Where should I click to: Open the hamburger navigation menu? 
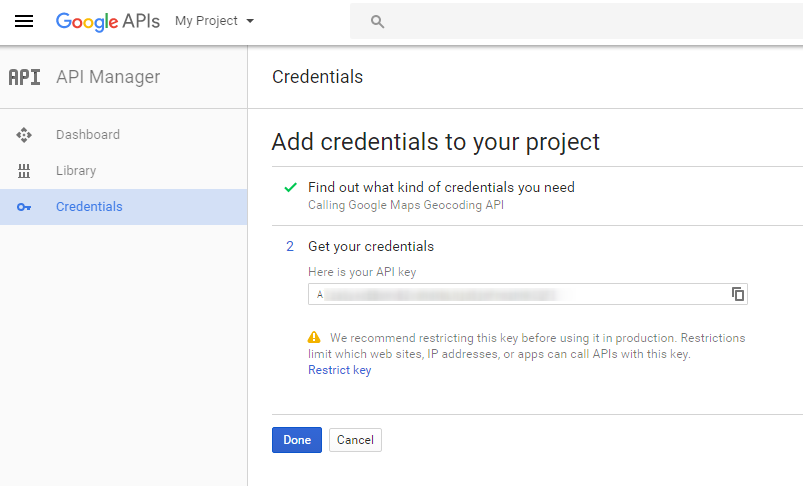24,21
